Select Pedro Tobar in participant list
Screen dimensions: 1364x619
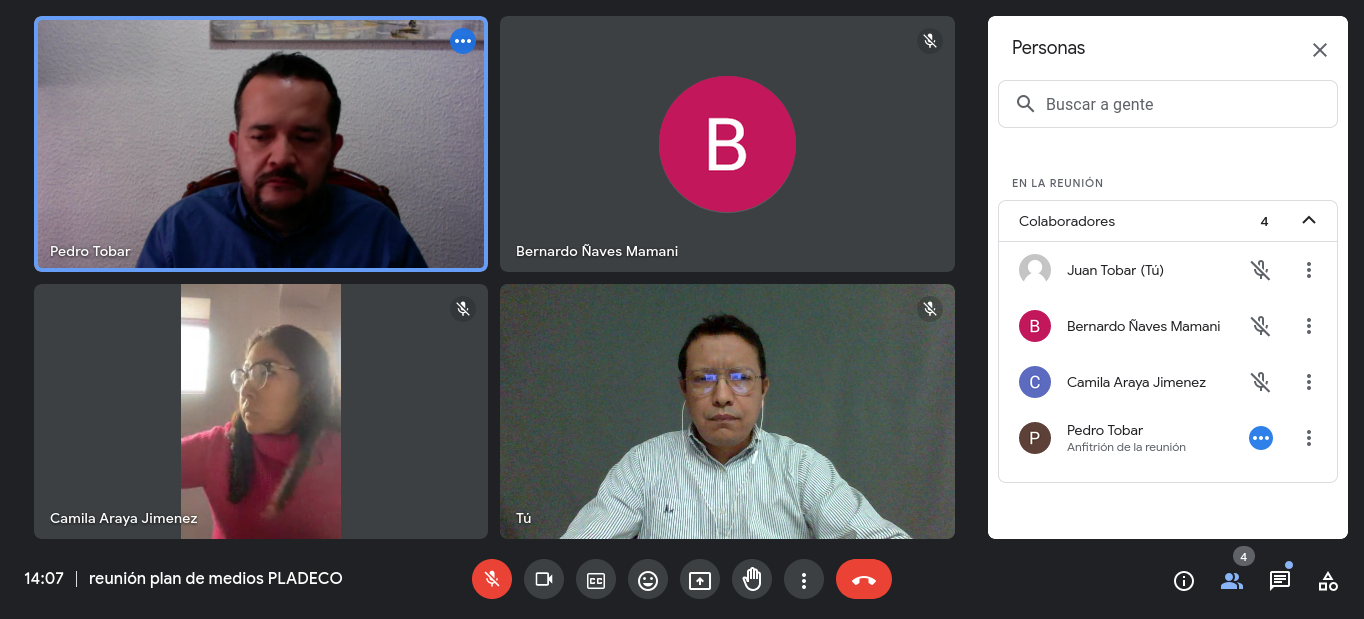(x=1168, y=438)
